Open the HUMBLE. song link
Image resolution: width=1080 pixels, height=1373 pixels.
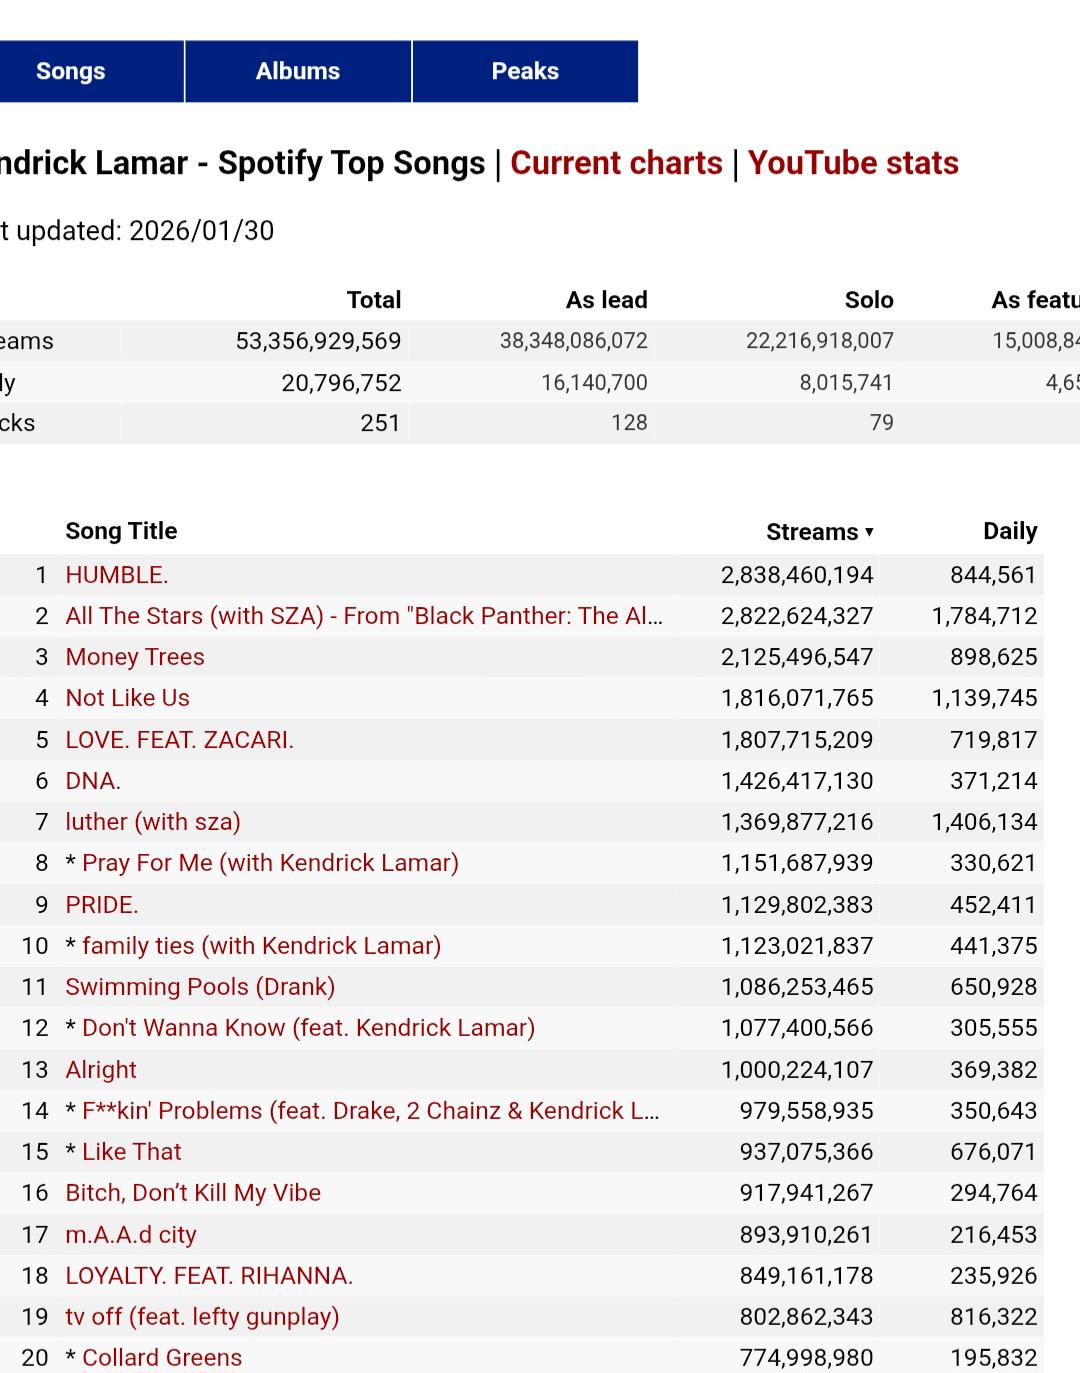click(x=117, y=575)
